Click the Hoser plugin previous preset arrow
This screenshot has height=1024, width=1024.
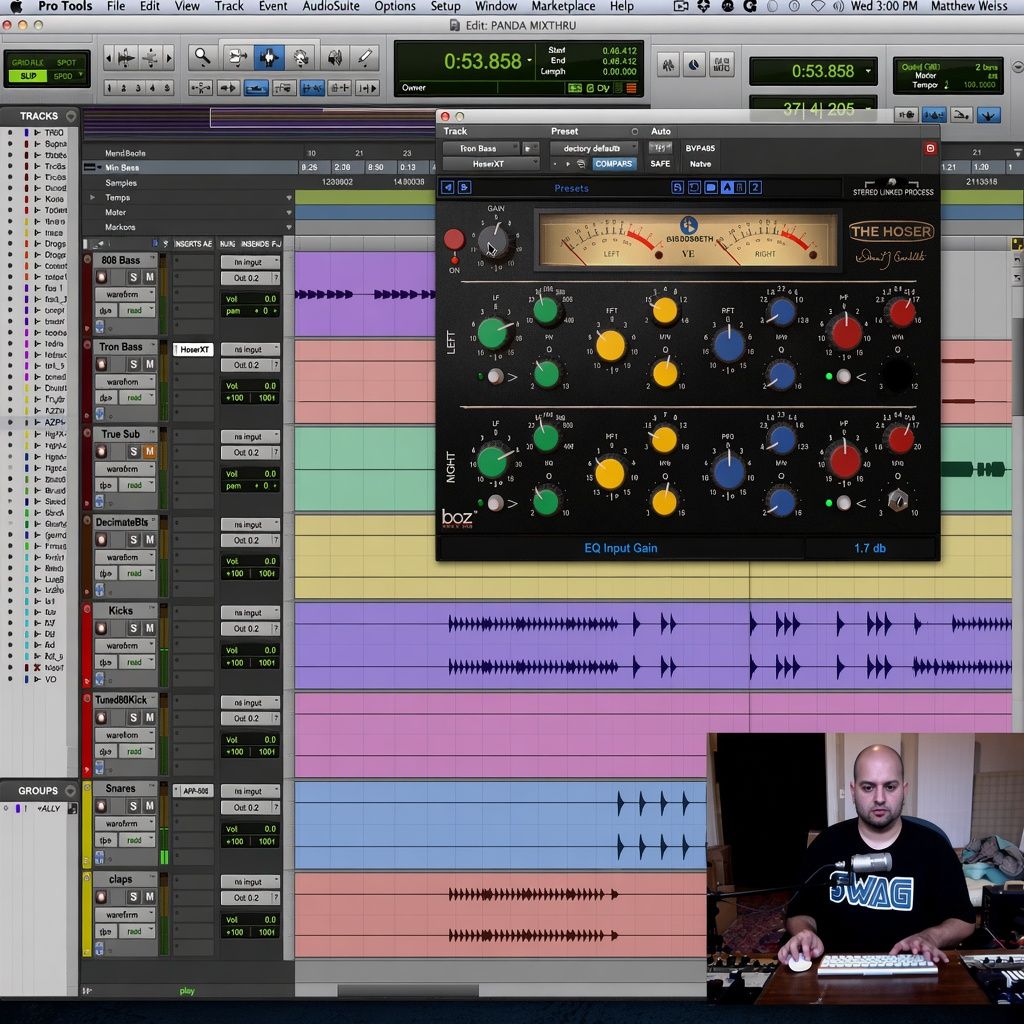pyautogui.click(x=447, y=188)
